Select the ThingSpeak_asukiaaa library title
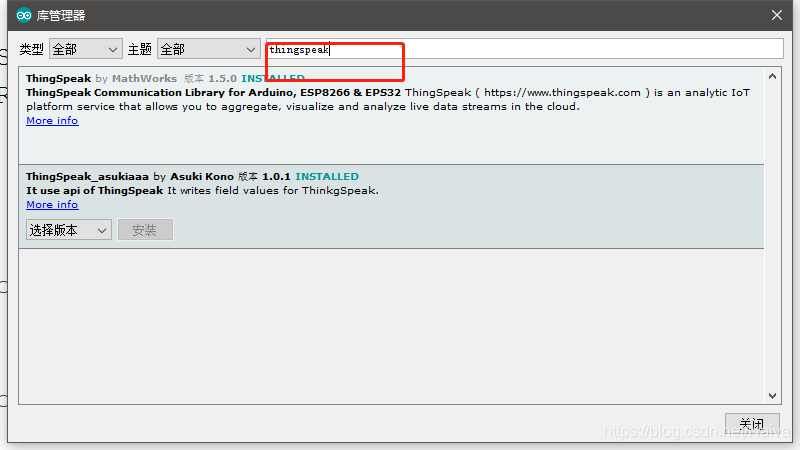This screenshot has height=450, width=800. coord(87,177)
